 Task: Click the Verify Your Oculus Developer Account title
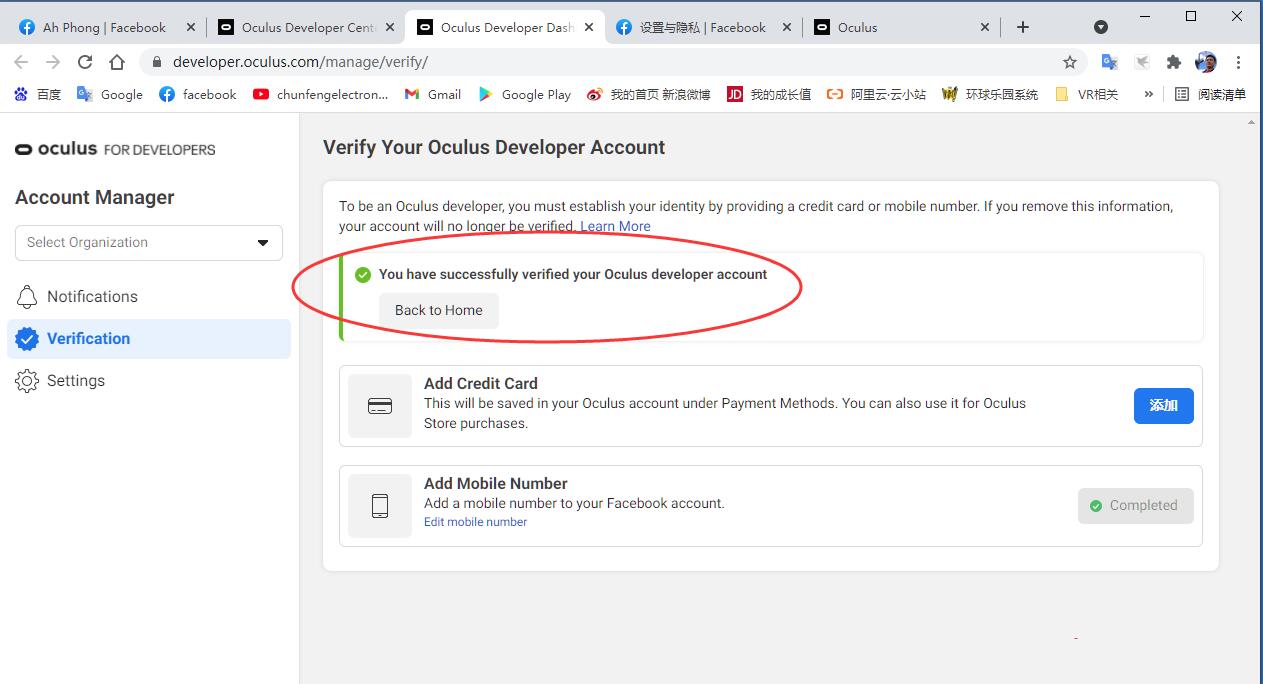click(494, 147)
